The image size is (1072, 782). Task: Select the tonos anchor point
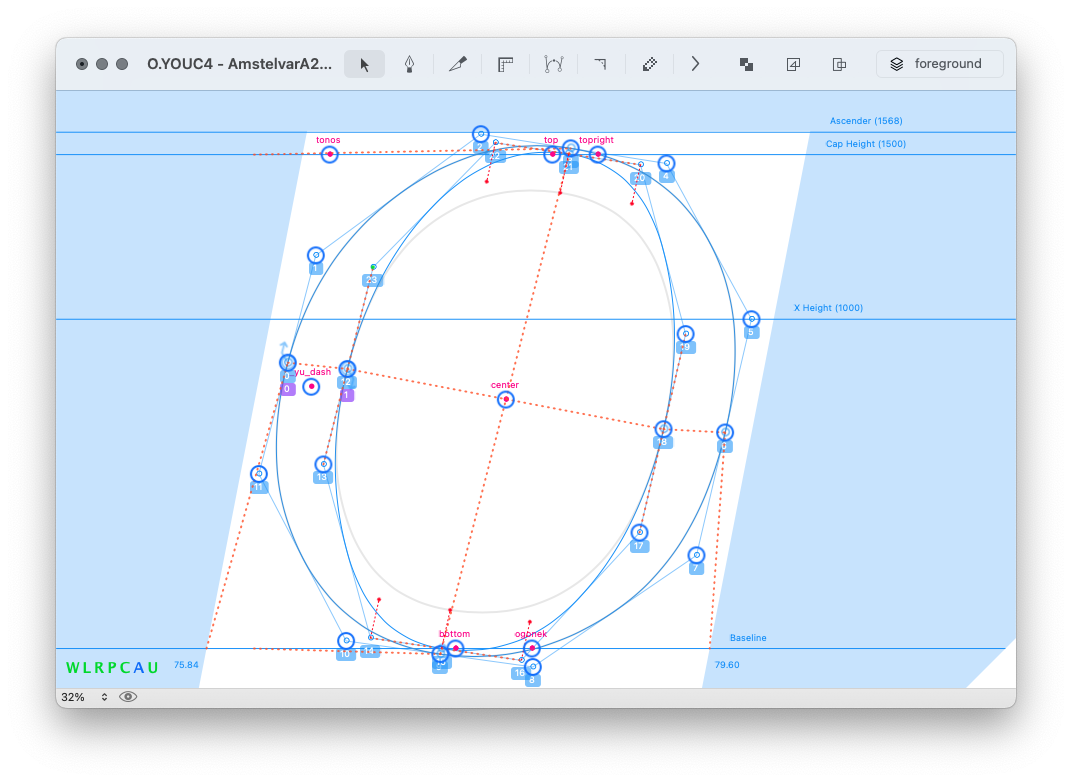coord(330,154)
